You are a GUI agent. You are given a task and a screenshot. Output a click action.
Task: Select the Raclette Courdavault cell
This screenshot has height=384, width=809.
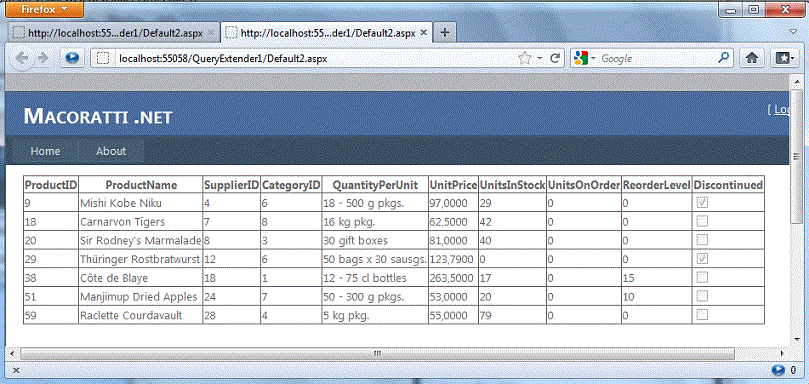click(141, 315)
